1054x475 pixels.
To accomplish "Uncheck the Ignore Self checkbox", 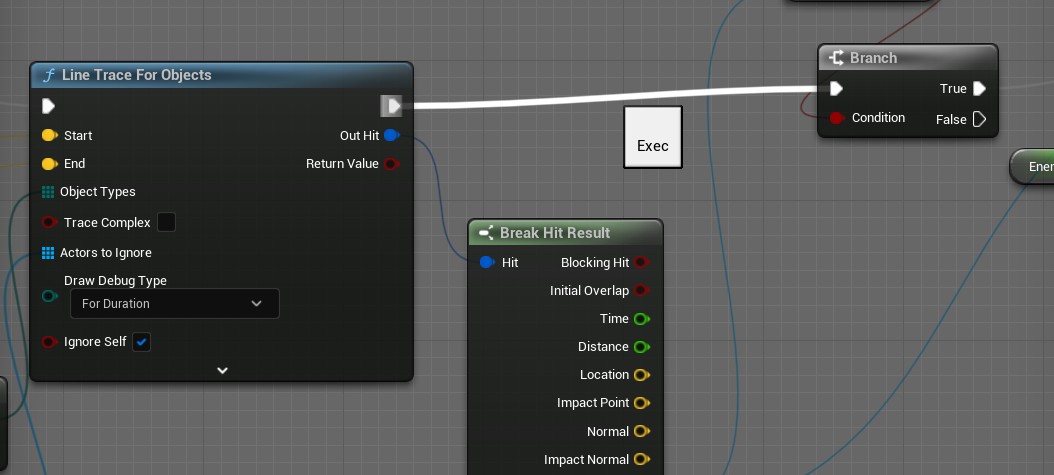I will pos(141,342).
